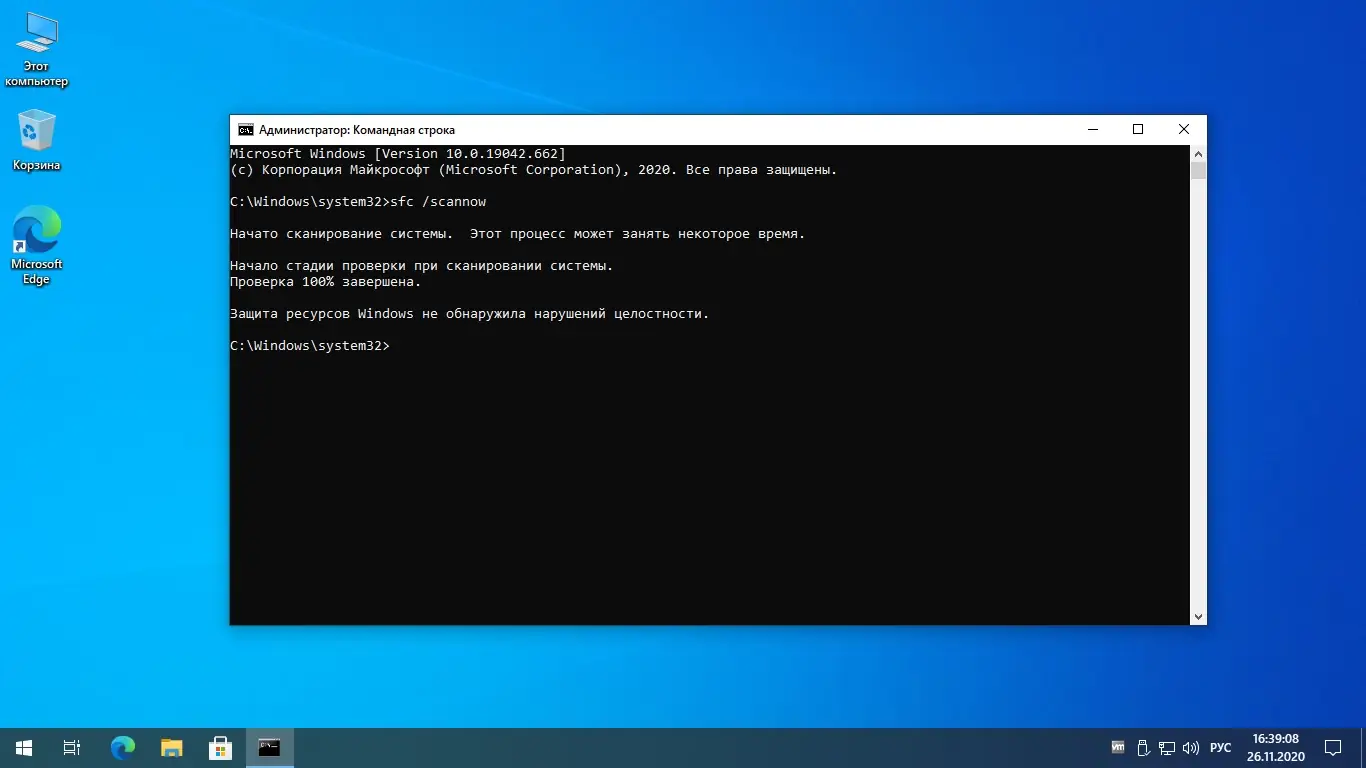Click the 'Защита ресурсов Windows' result line
This screenshot has height=768, width=1366.
pyautogui.click(x=470, y=314)
